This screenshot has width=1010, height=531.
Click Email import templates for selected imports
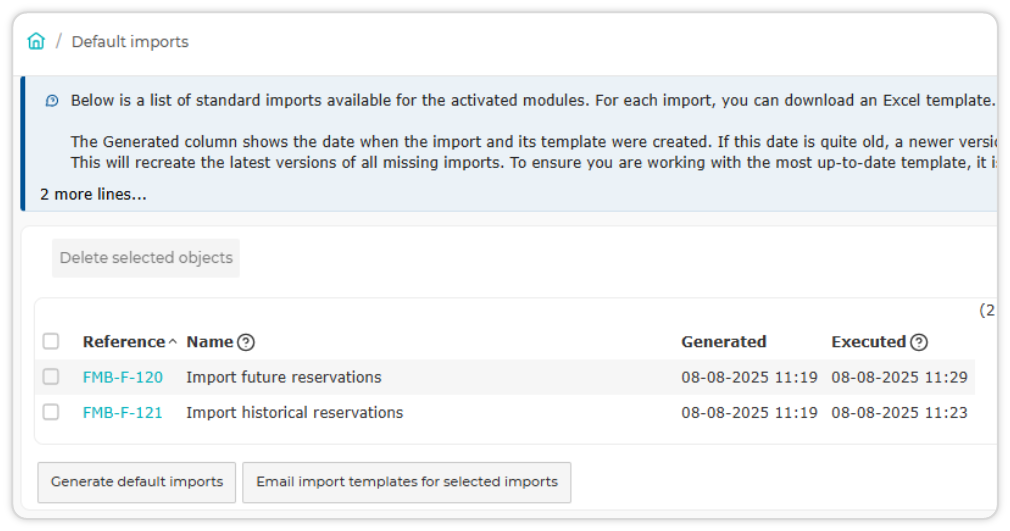[x=406, y=482]
